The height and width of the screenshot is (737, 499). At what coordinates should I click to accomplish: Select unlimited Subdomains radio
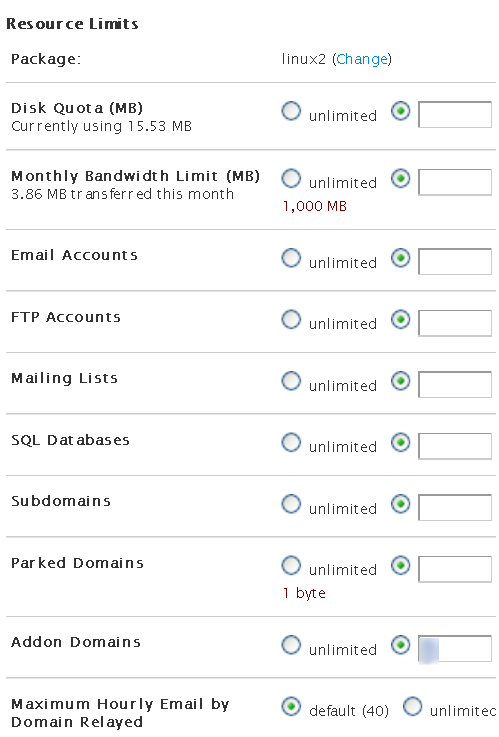(291, 504)
